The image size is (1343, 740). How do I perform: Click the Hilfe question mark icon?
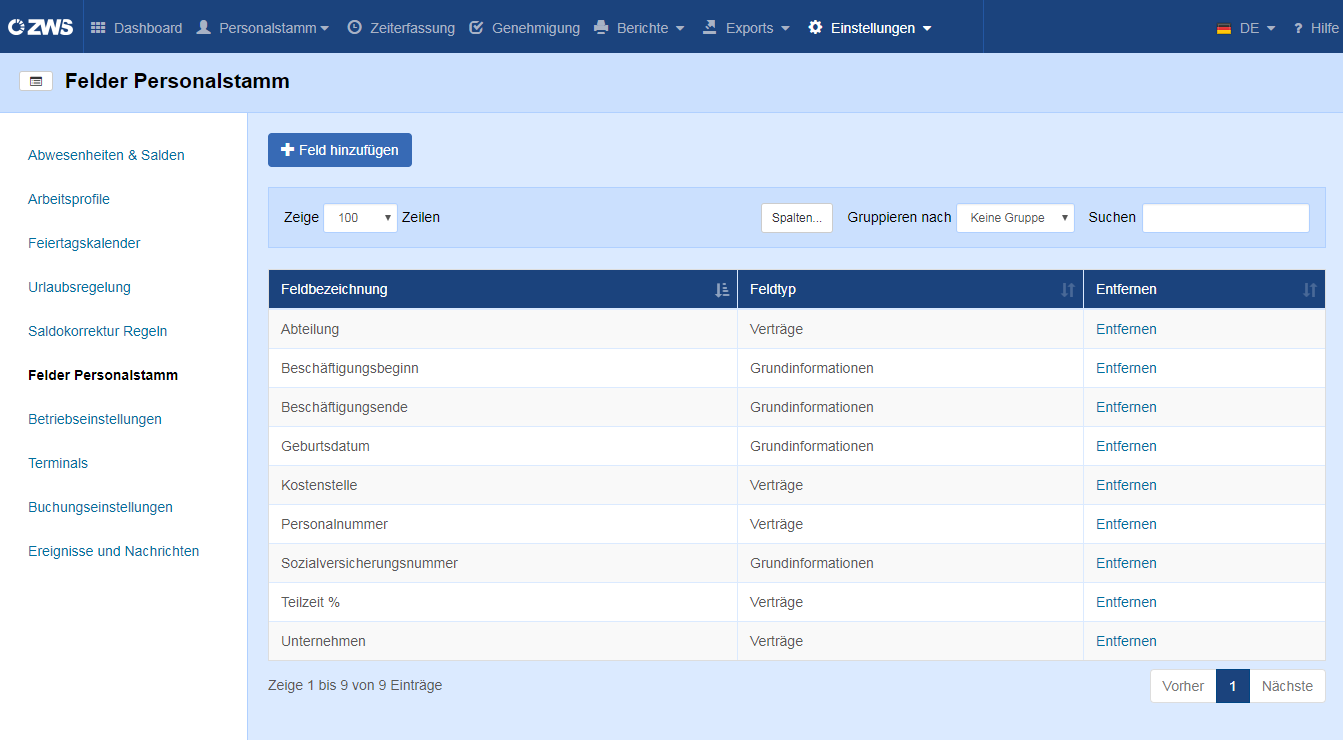coord(1298,29)
